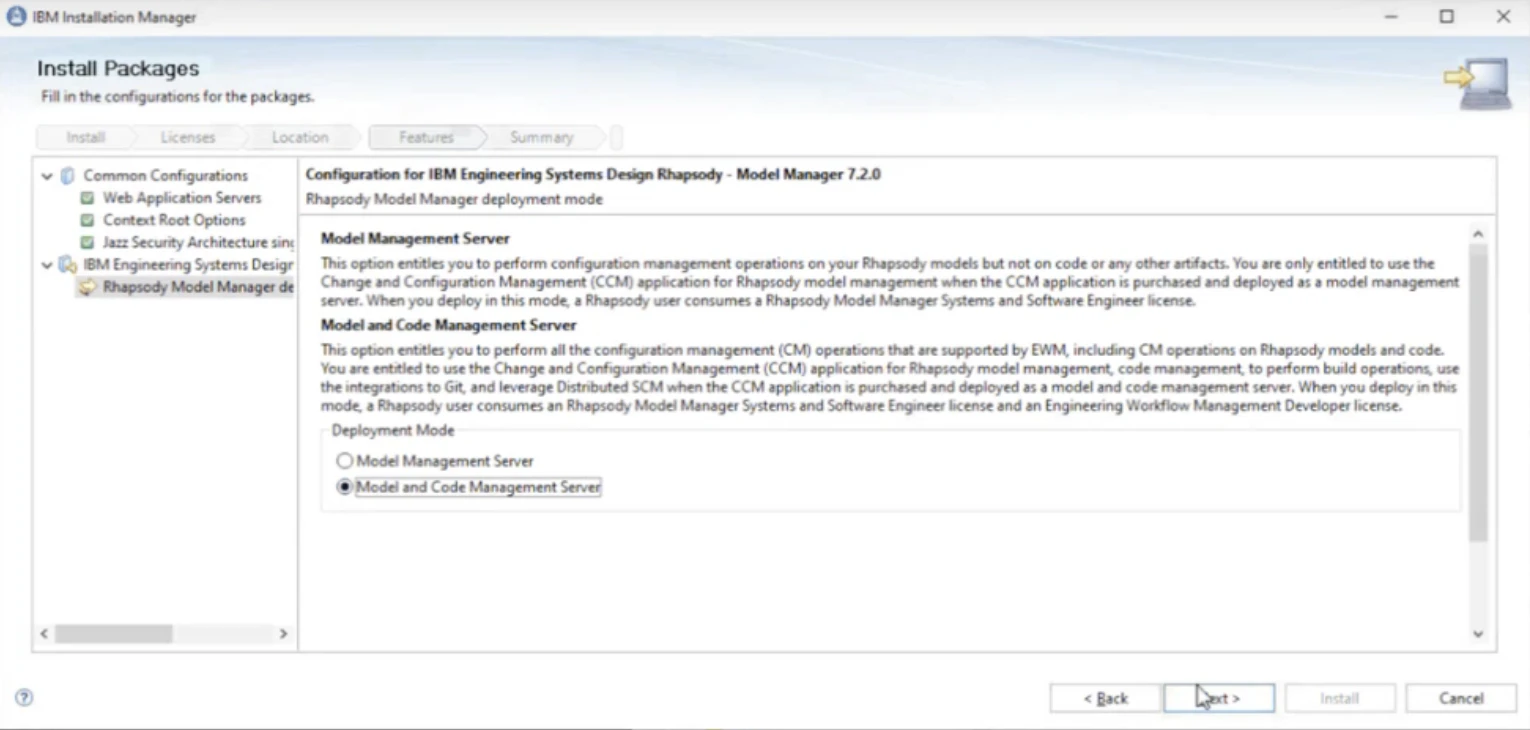This screenshot has height=730, width=1530.
Task: Go back with the Back button
Action: click(x=1105, y=698)
